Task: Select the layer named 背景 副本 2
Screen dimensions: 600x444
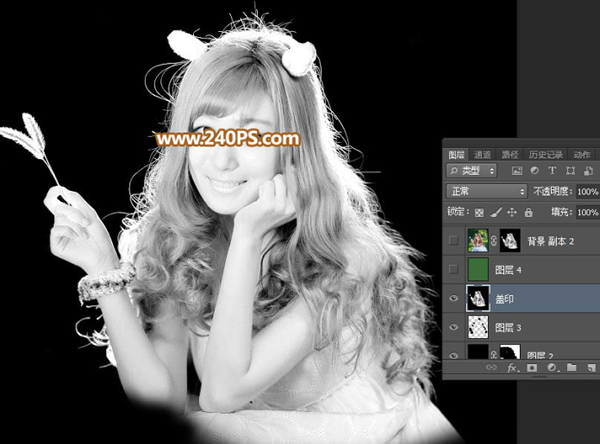Action: [x=551, y=241]
